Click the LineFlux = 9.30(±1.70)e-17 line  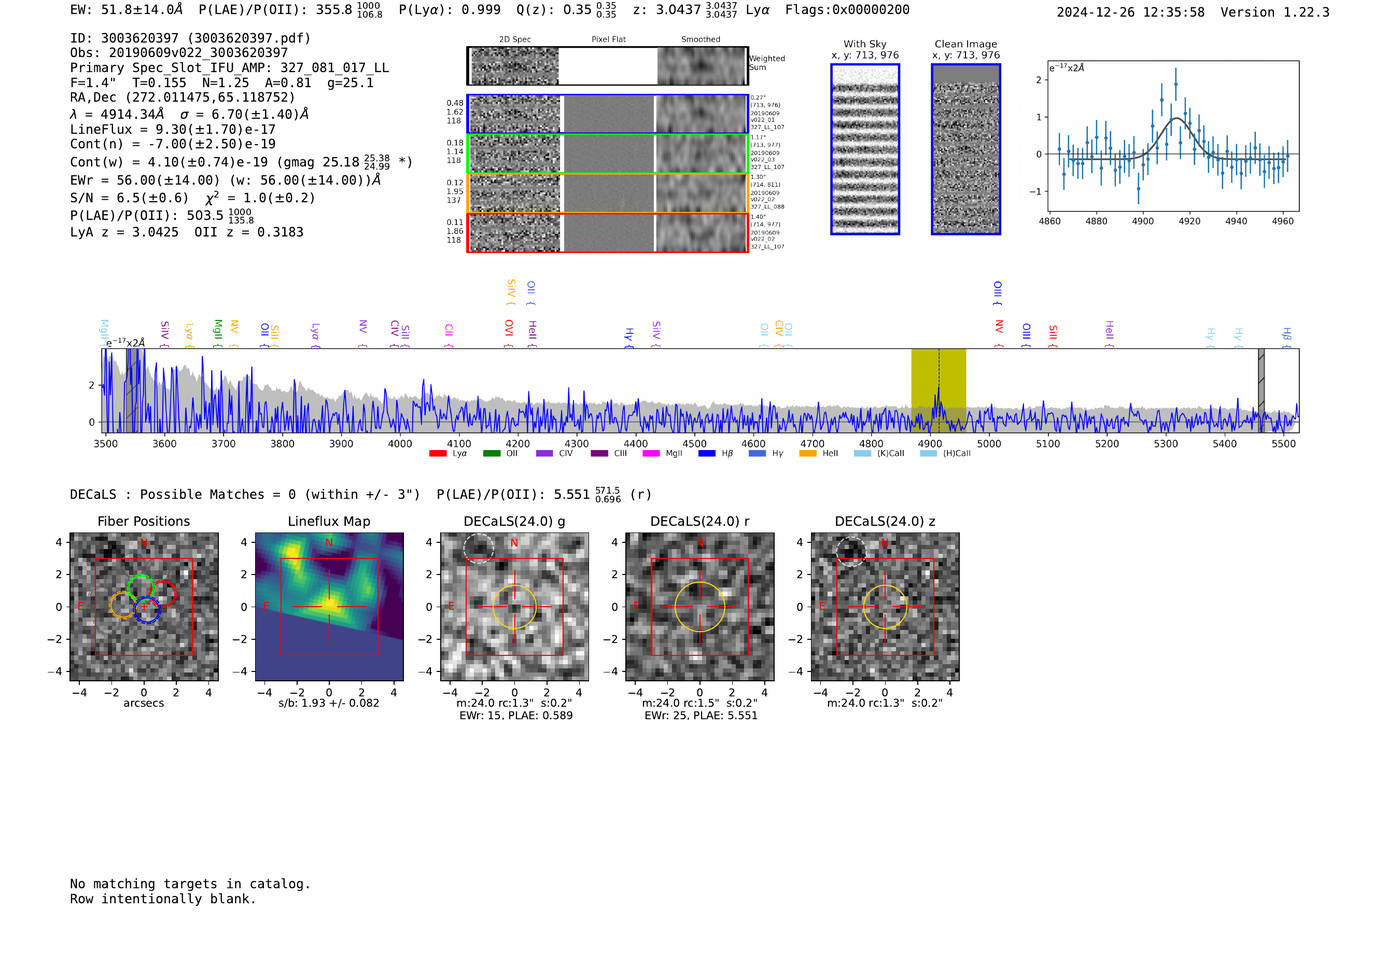[x=173, y=129]
